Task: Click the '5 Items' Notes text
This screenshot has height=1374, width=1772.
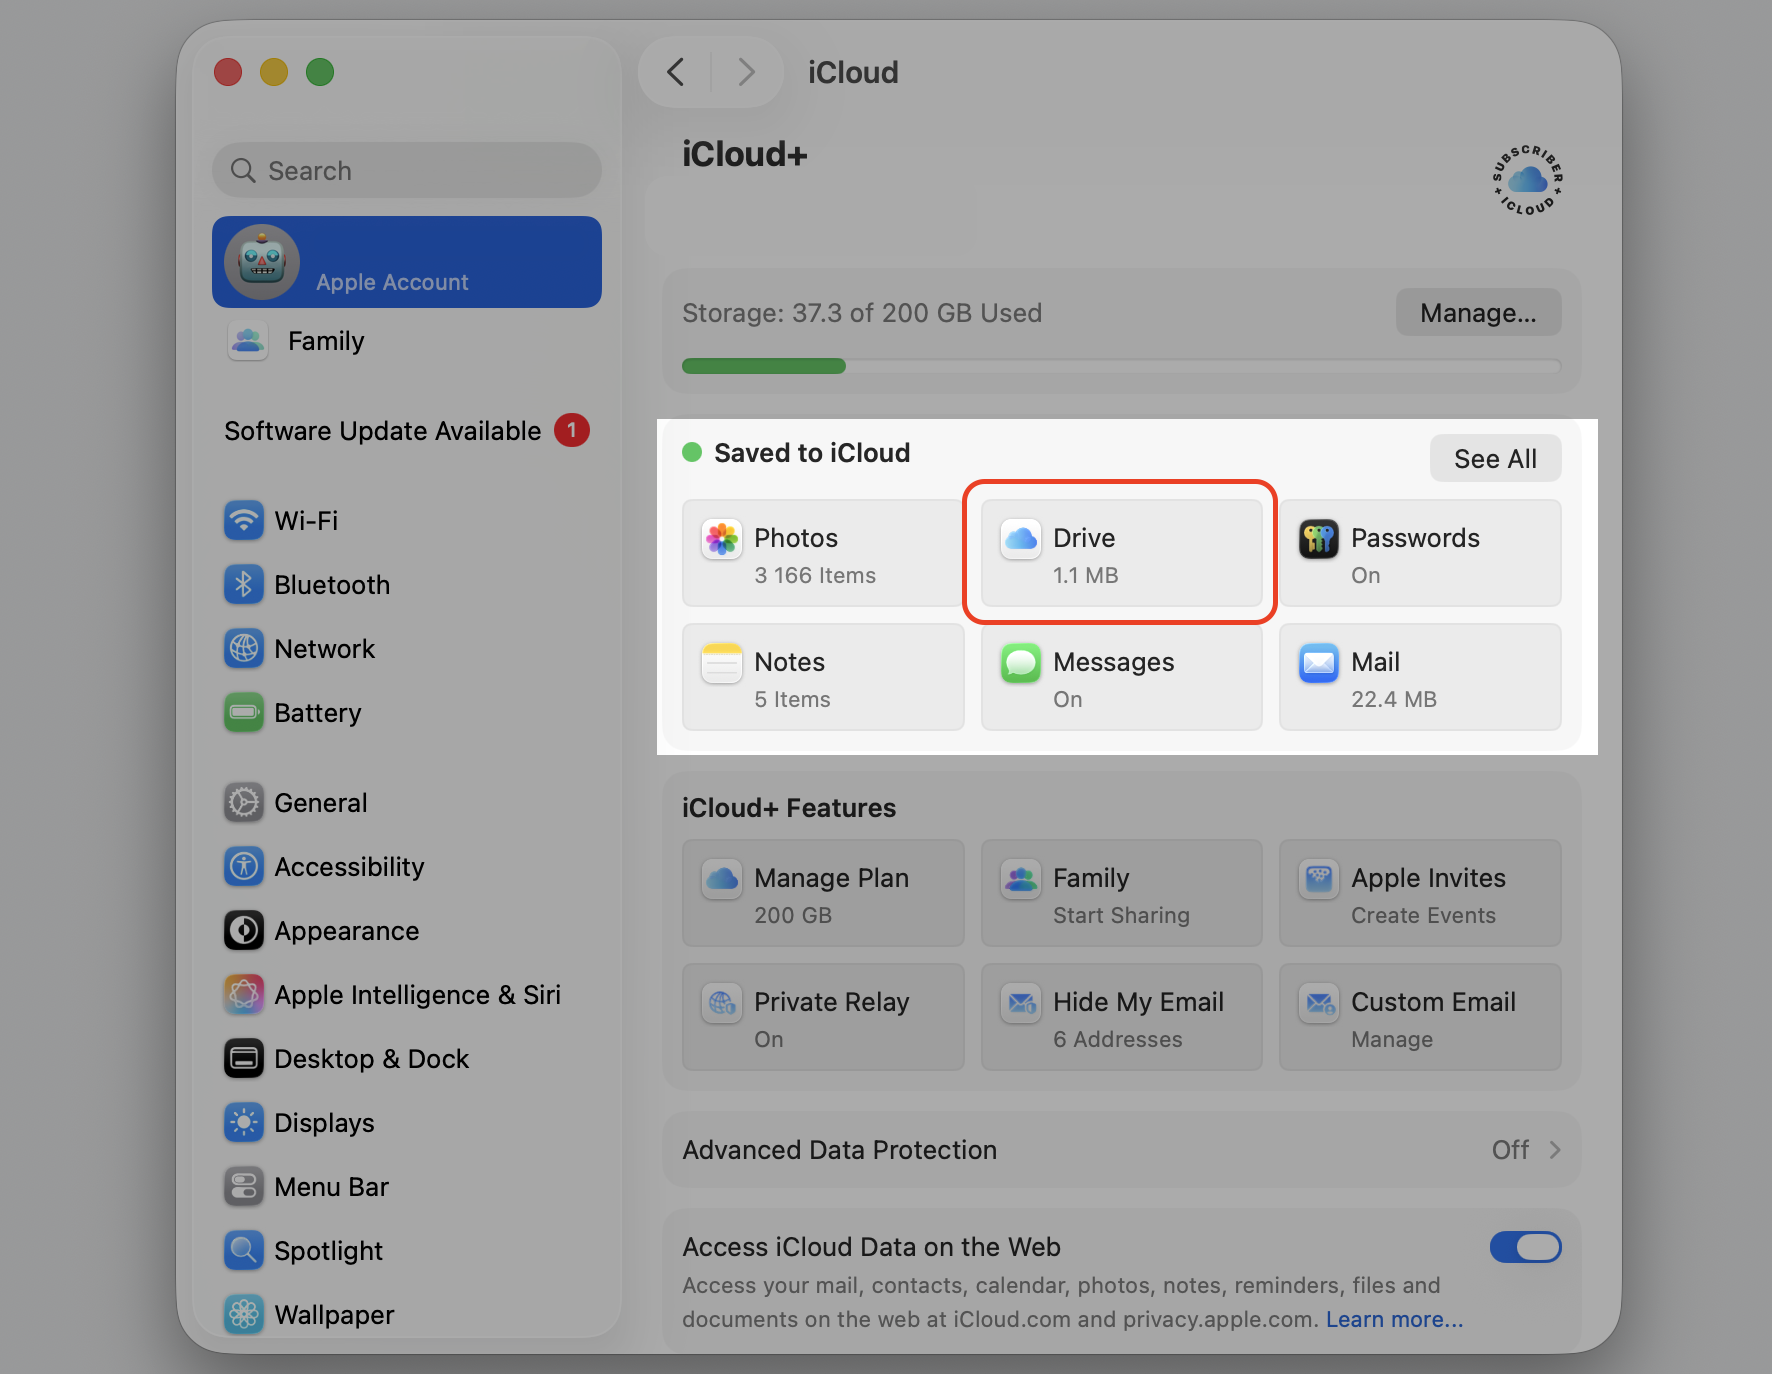Action: point(792,699)
